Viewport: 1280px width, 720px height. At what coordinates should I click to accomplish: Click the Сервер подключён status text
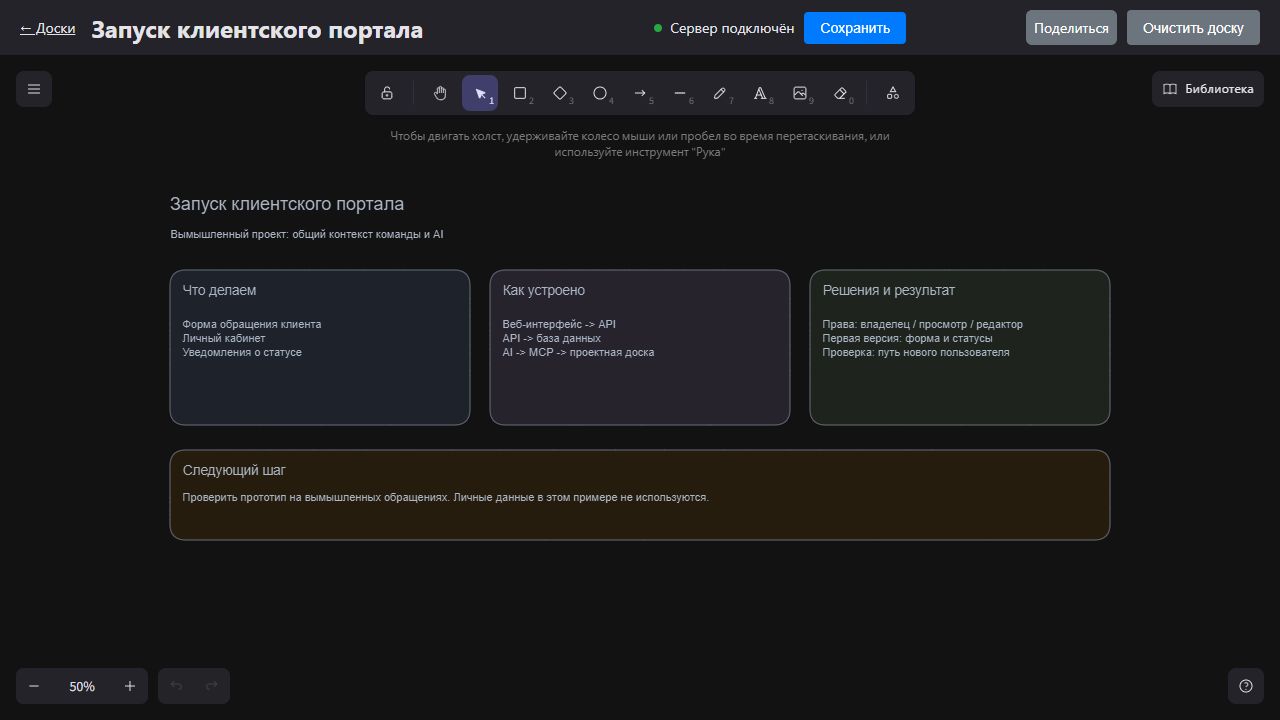[732, 28]
